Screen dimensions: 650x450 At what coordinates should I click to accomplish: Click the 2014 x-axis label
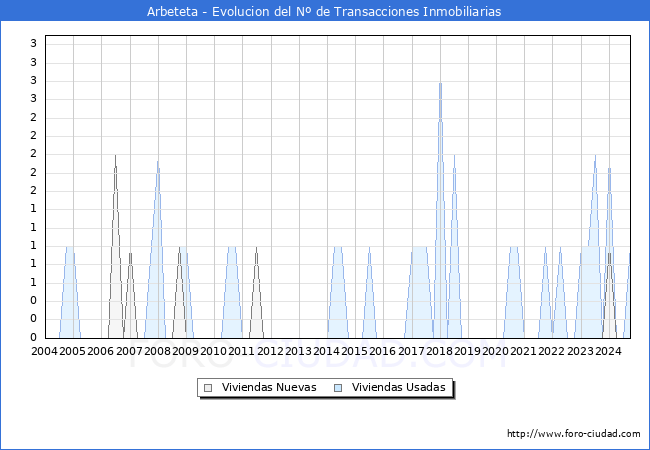(x=326, y=351)
